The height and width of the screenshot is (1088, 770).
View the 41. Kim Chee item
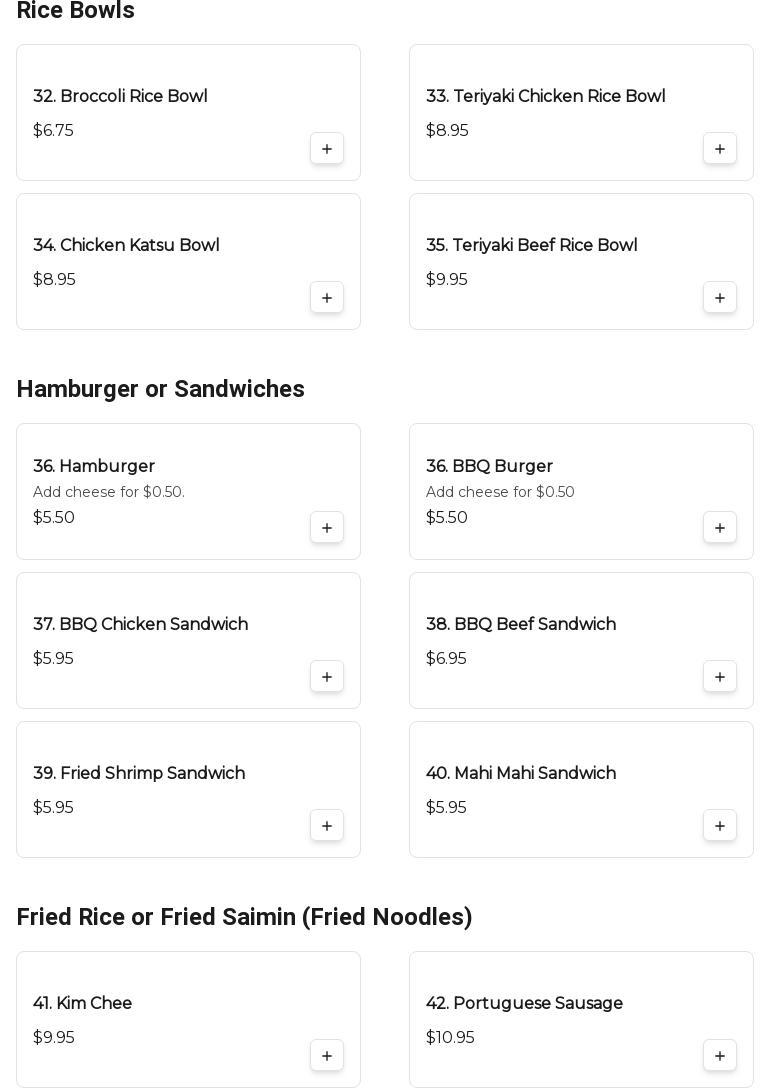click(x=82, y=1003)
